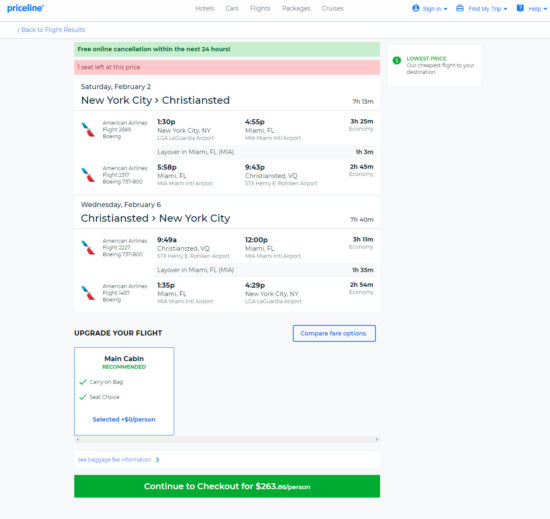Click American Airlines logo for Flight 2669

tap(88, 129)
